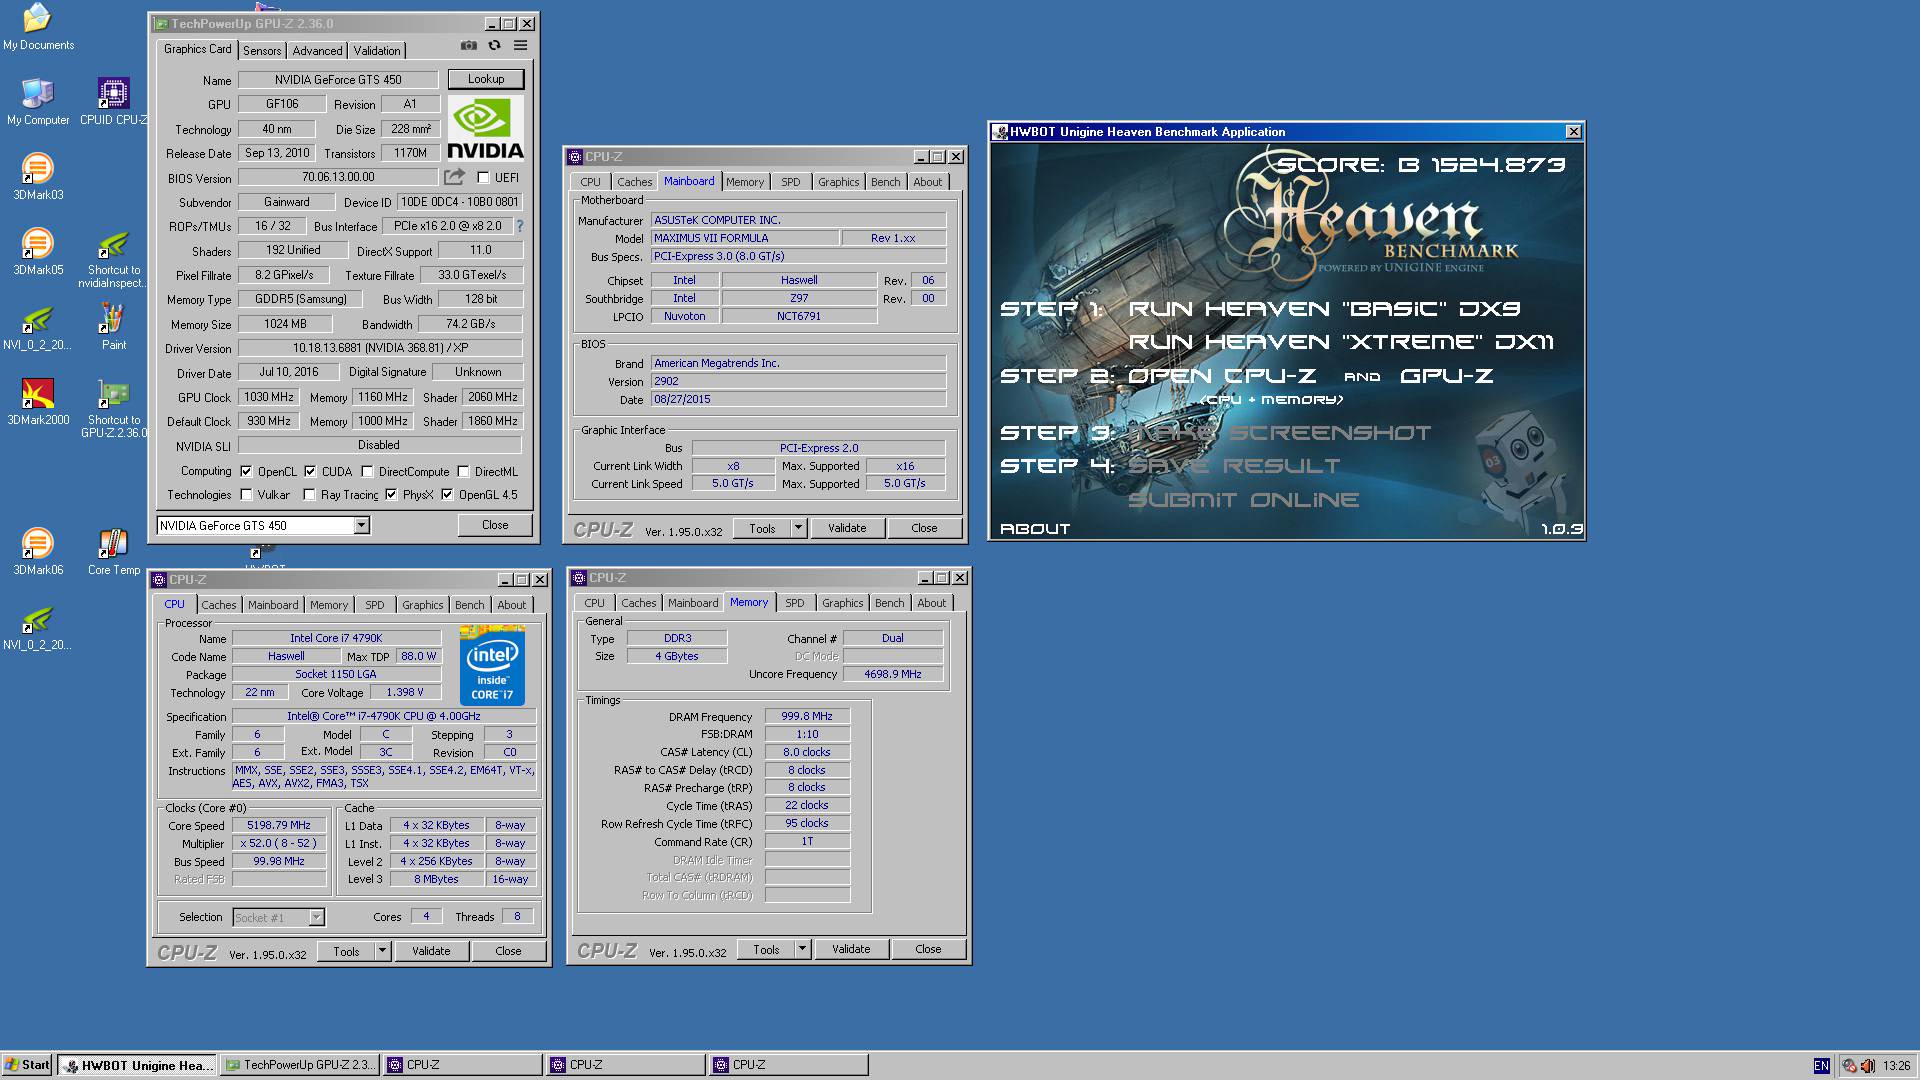Click ABOUT in Heaven Benchmark window
Screen dimensions: 1920x1080
pos(1035,529)
